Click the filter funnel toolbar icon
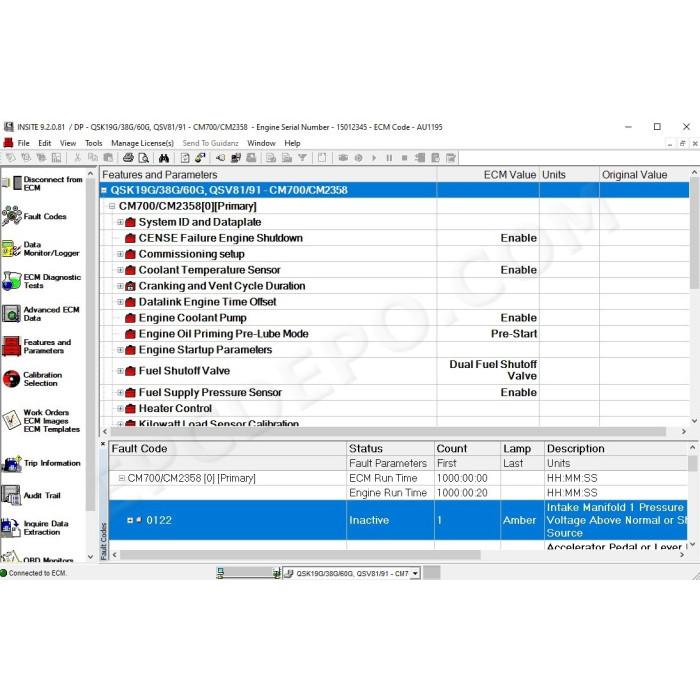The width and height of the screenshot is (700, 700). click(x=302, y=158)
